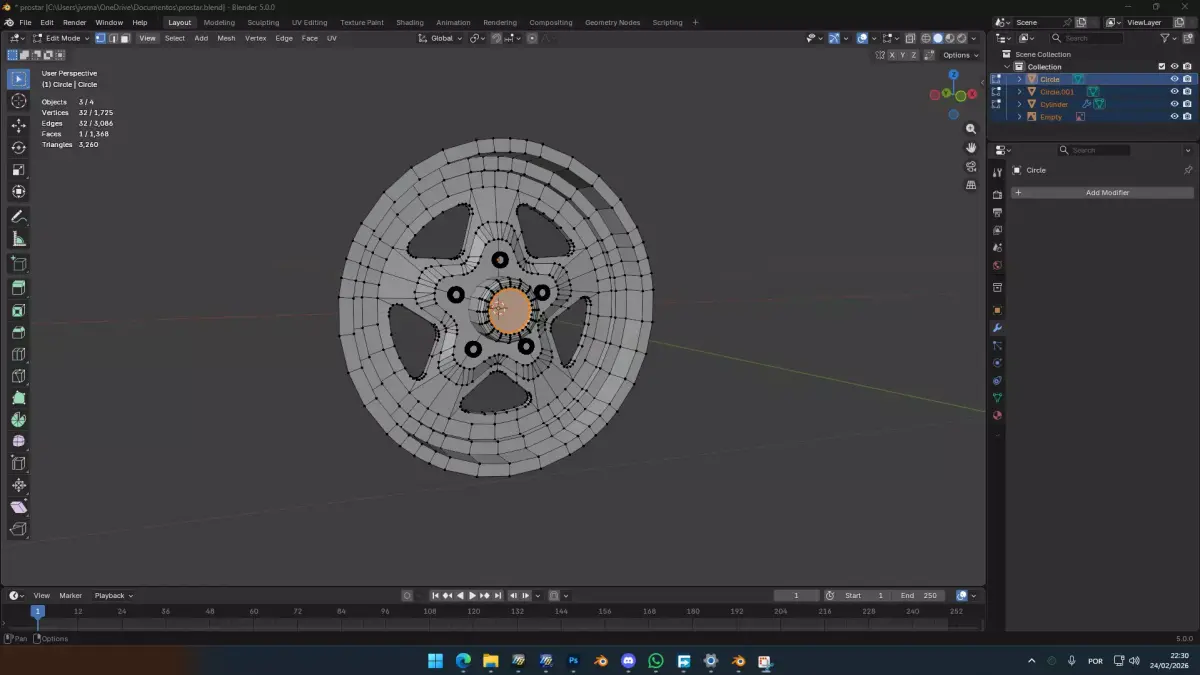Open the Playback dropdown
Viewport: 1200px width, 675px height.
(113, 595)
